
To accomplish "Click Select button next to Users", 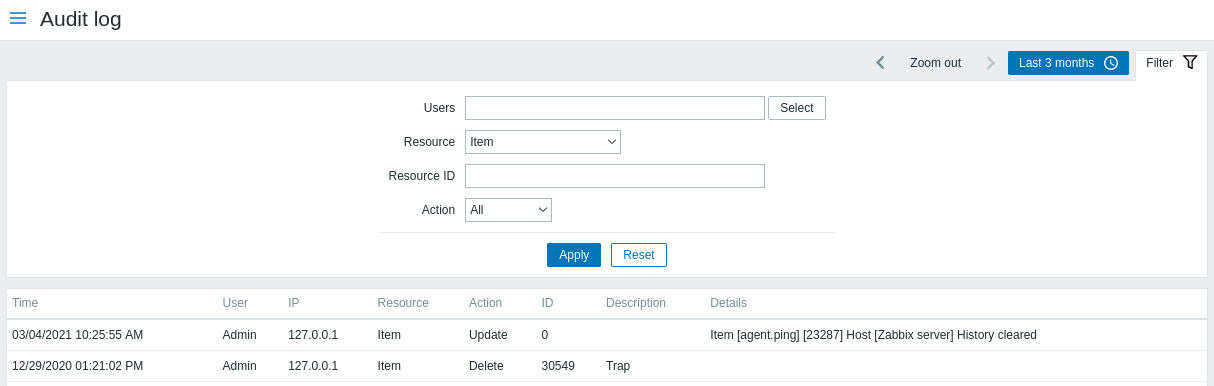I will point(797,108).
